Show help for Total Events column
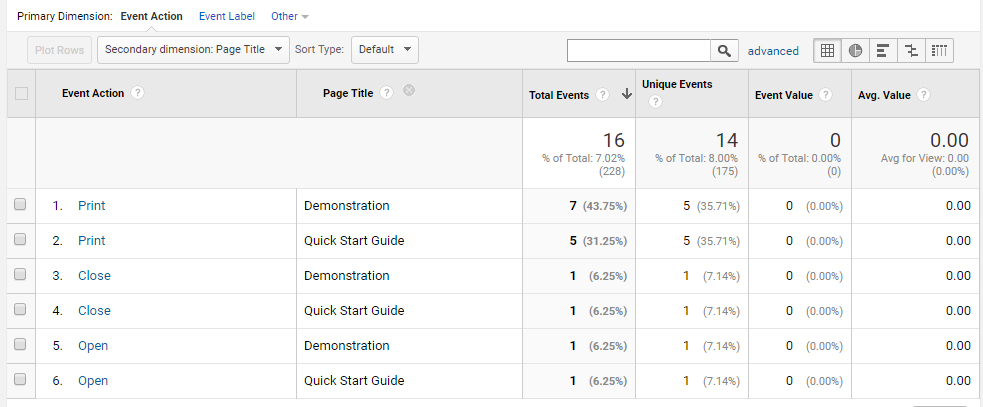The width and height of the screenshot is (983, 407). coord(602,95)
